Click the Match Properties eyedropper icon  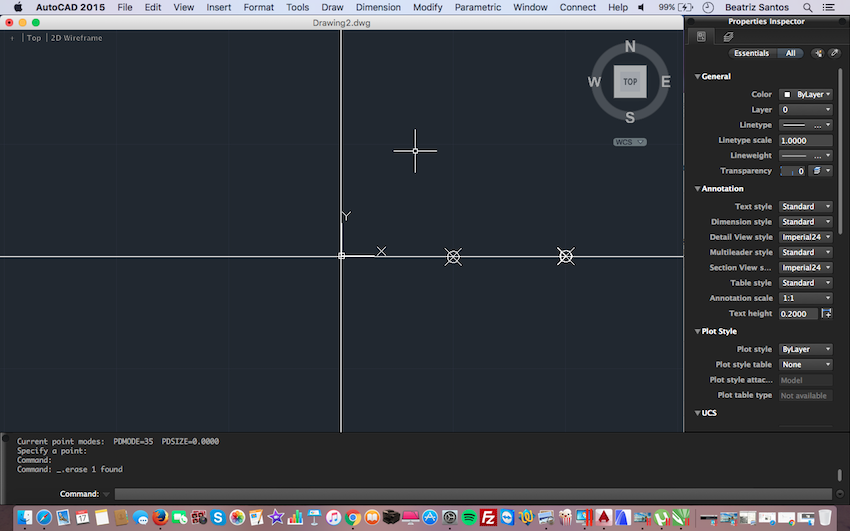(834, 53)
